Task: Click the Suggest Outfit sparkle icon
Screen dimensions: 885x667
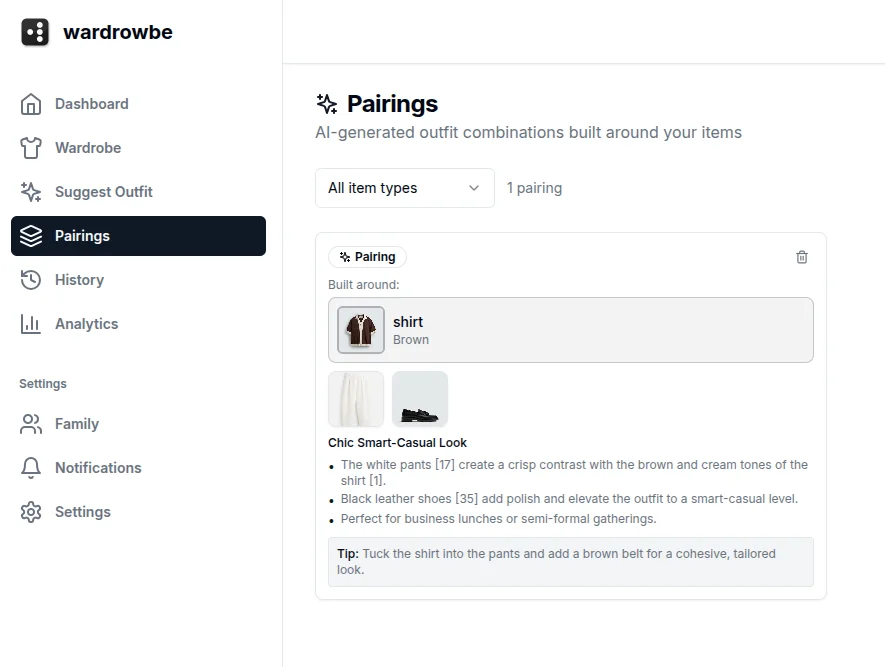Action: click(31, 192)
